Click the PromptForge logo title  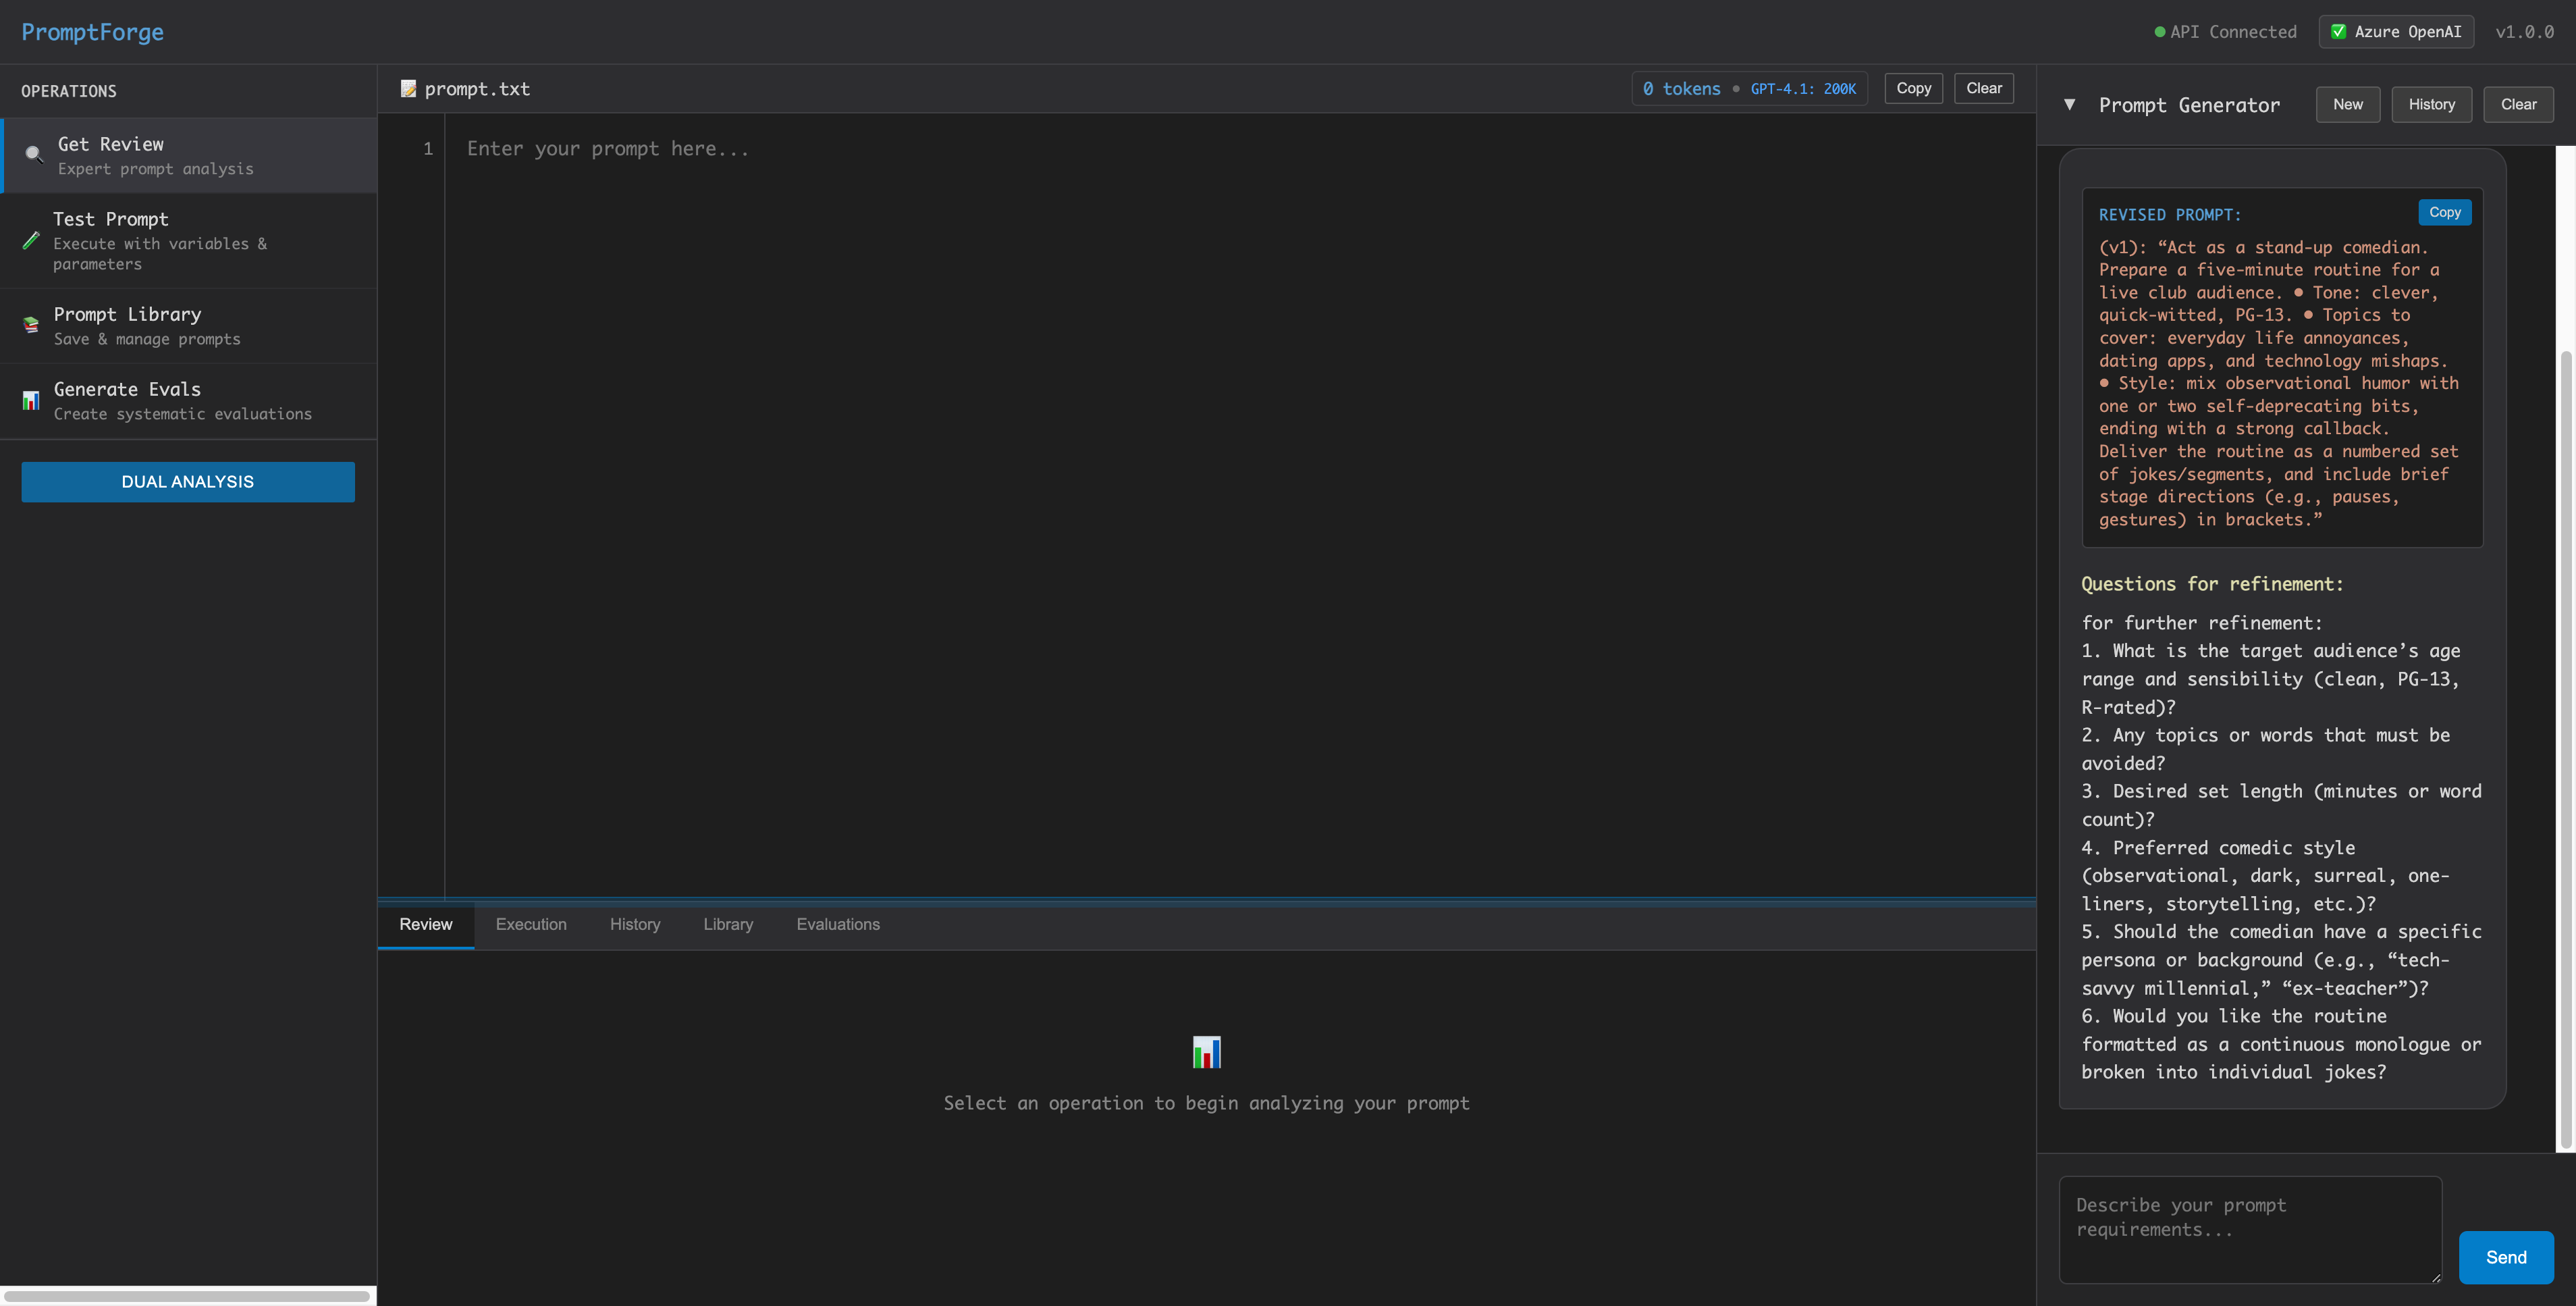tap(92, 32)
